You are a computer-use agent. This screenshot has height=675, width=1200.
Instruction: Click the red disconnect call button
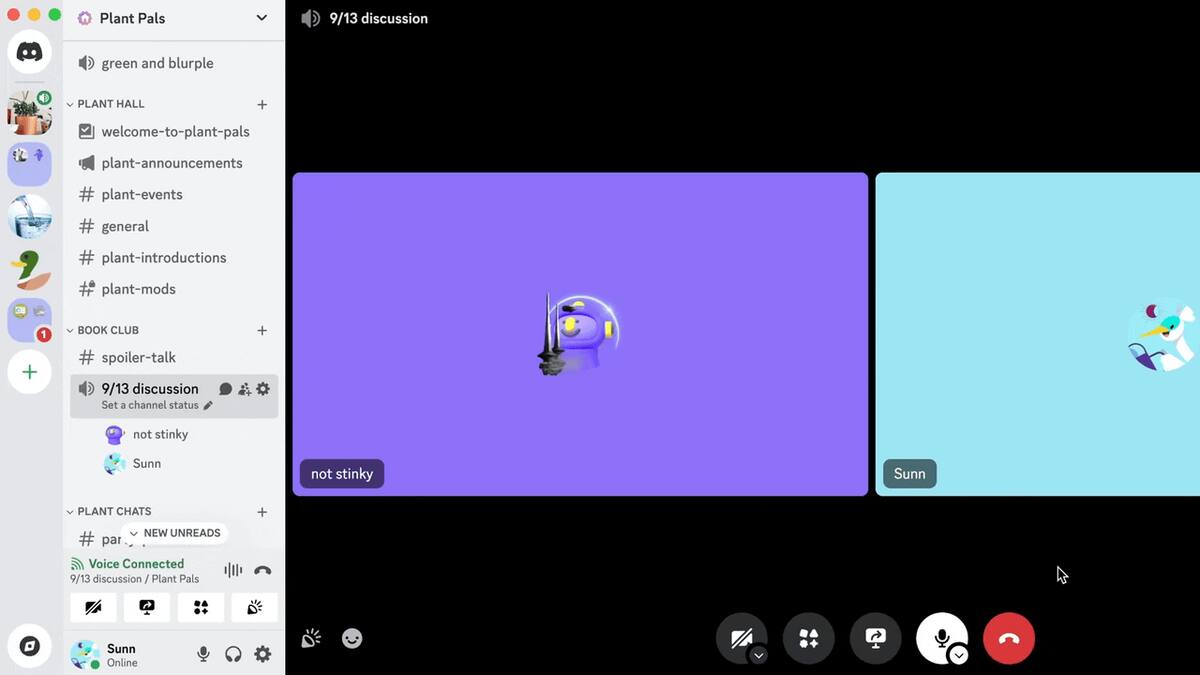[x=1008, y=638]
